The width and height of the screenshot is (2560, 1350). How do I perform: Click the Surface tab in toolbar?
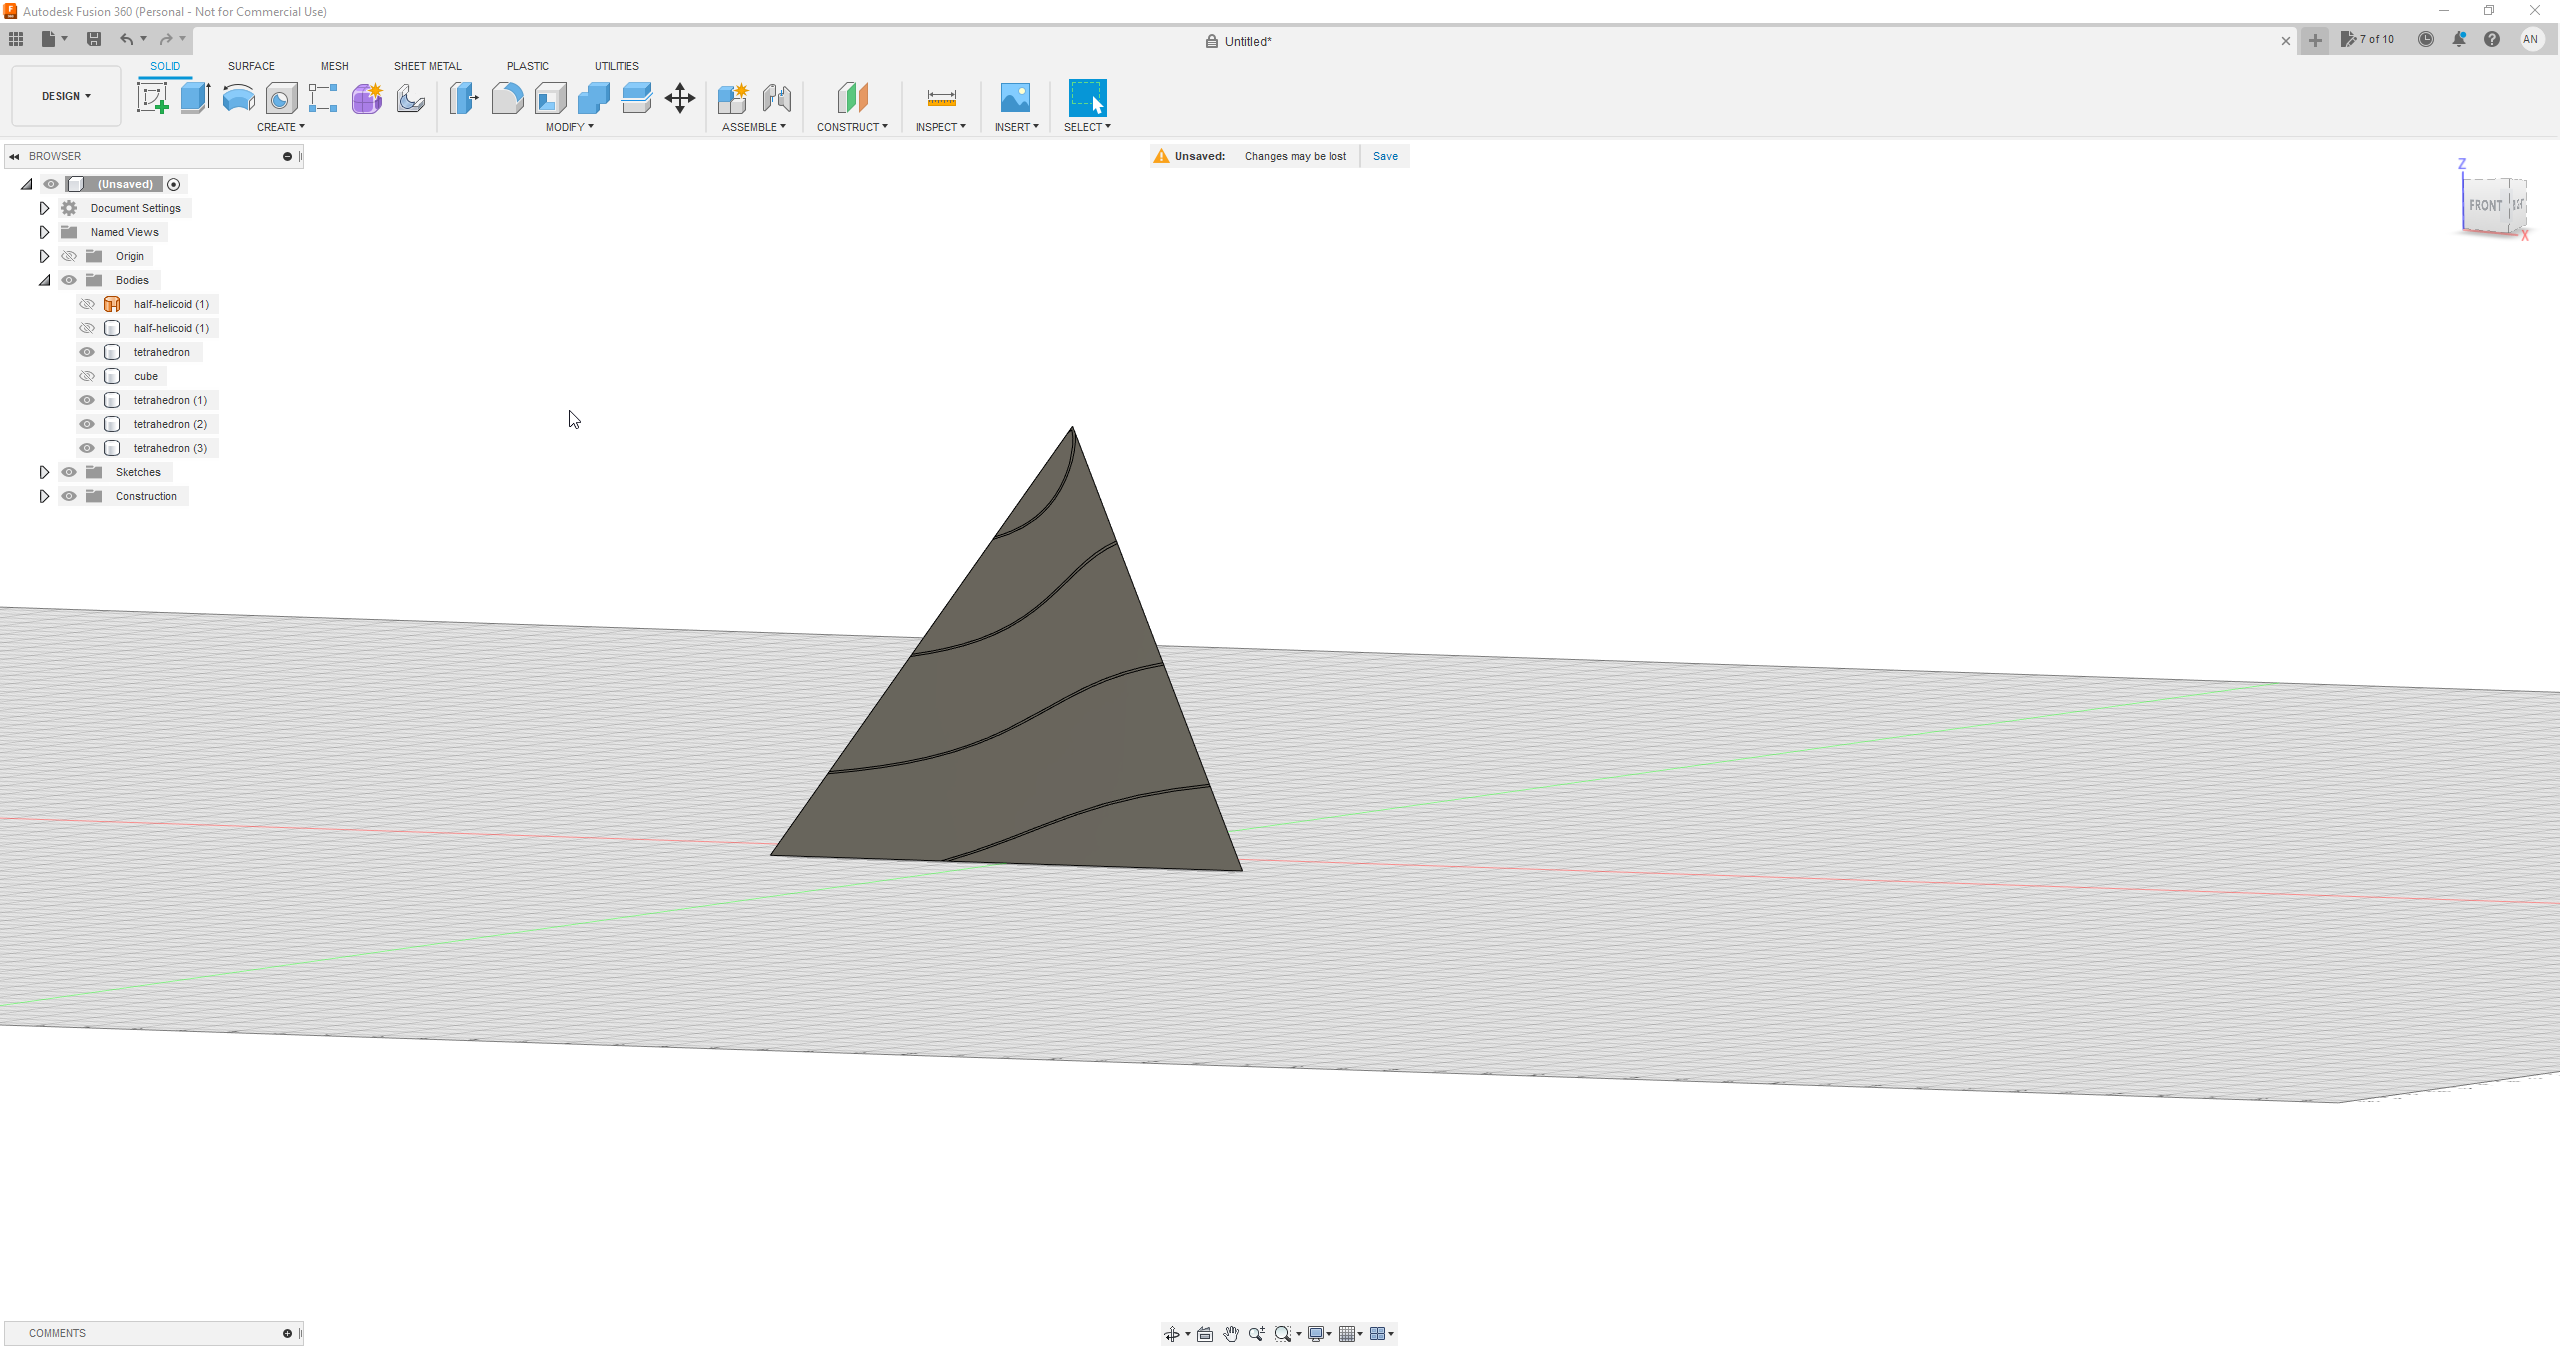pos(251,64)
